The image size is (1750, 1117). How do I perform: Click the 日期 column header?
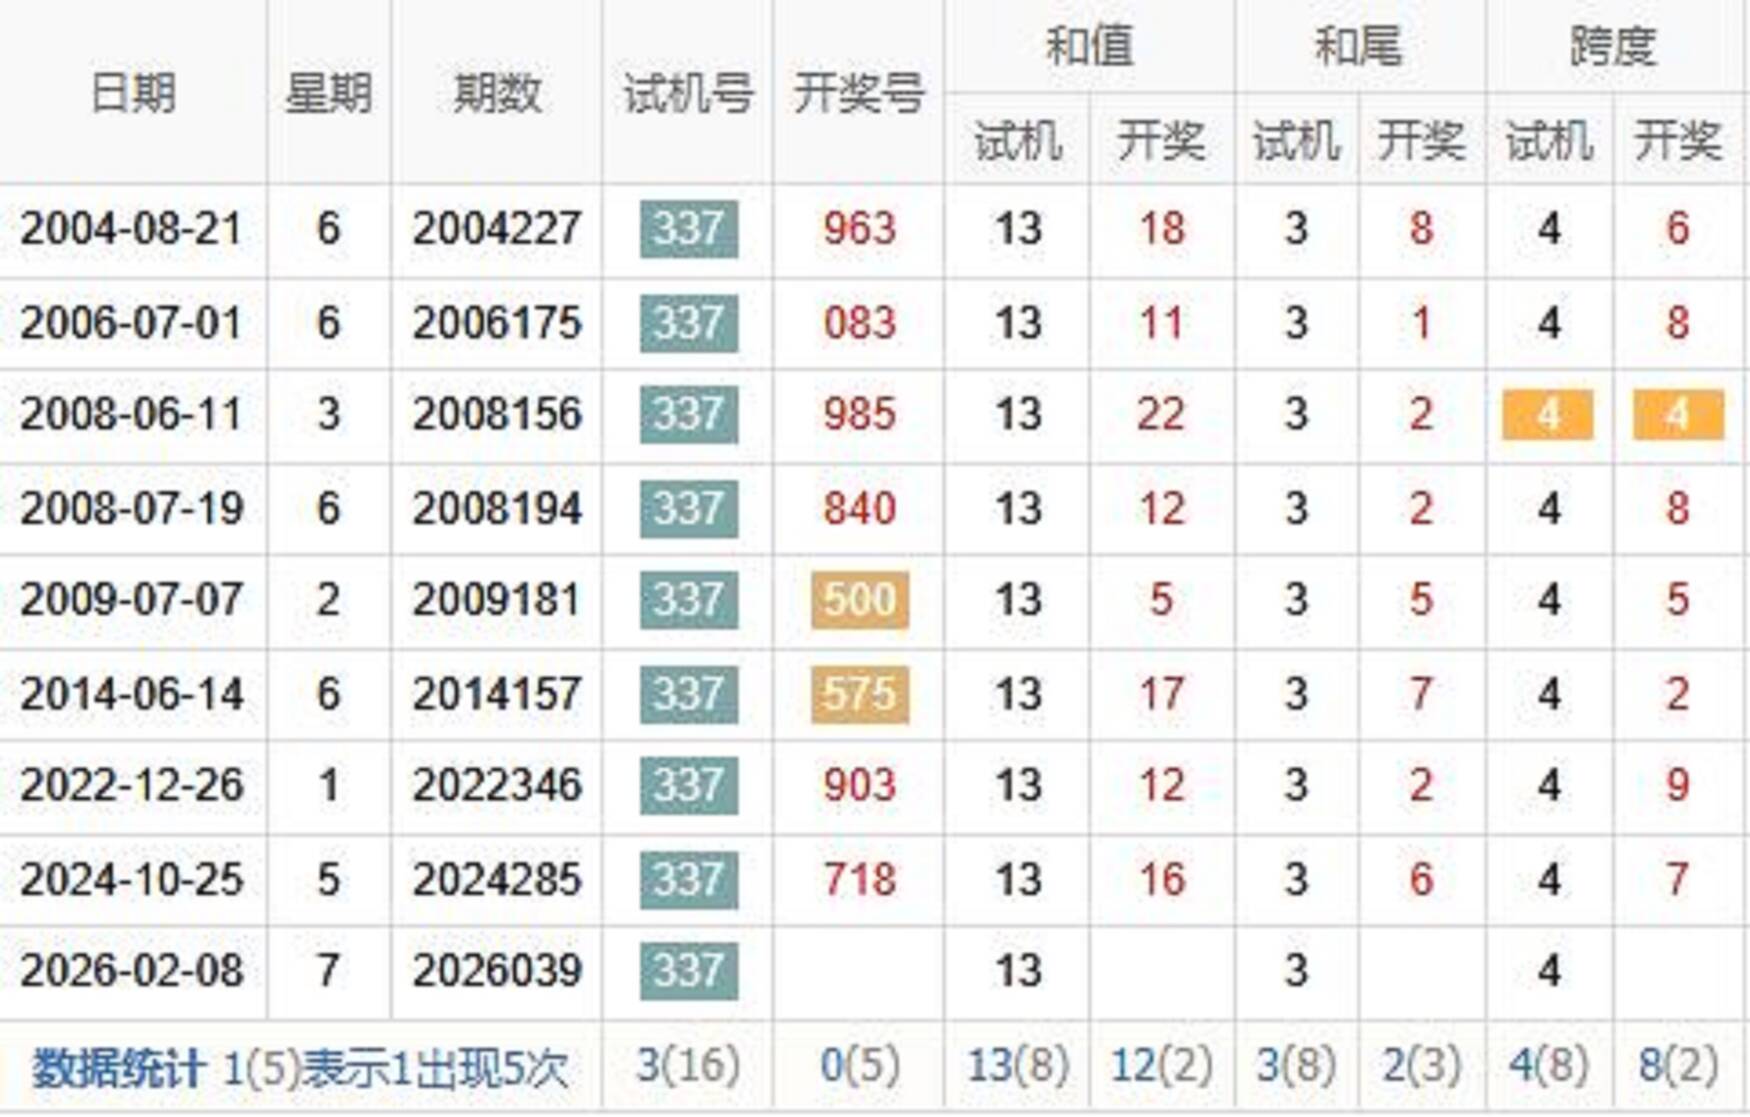[x=132, y=93]
